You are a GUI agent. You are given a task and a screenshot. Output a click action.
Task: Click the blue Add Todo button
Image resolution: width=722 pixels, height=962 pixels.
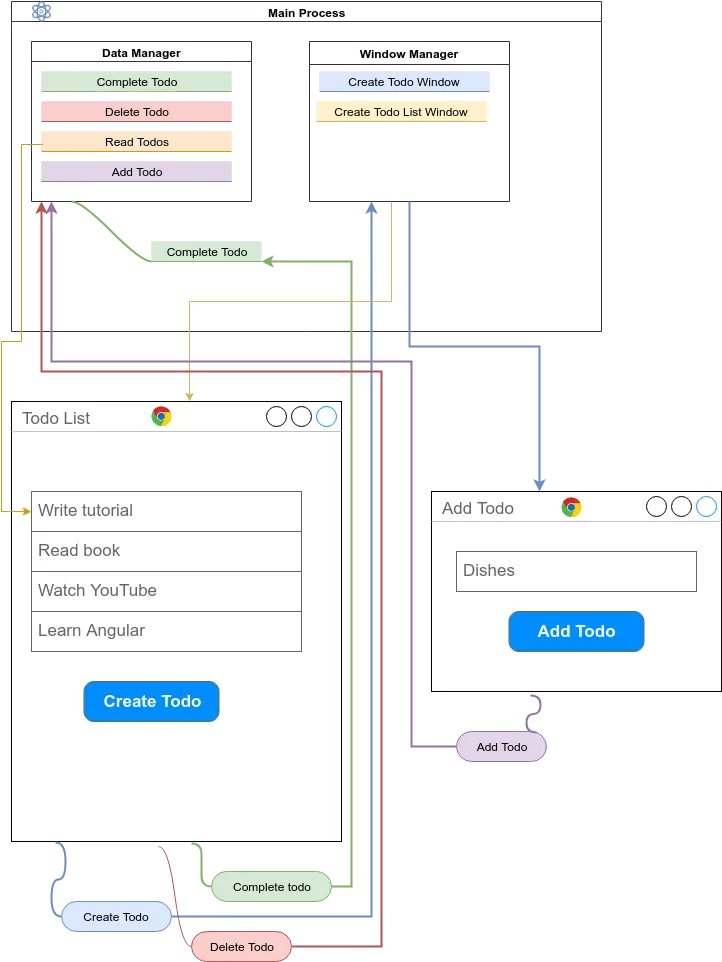coord(577,631)
